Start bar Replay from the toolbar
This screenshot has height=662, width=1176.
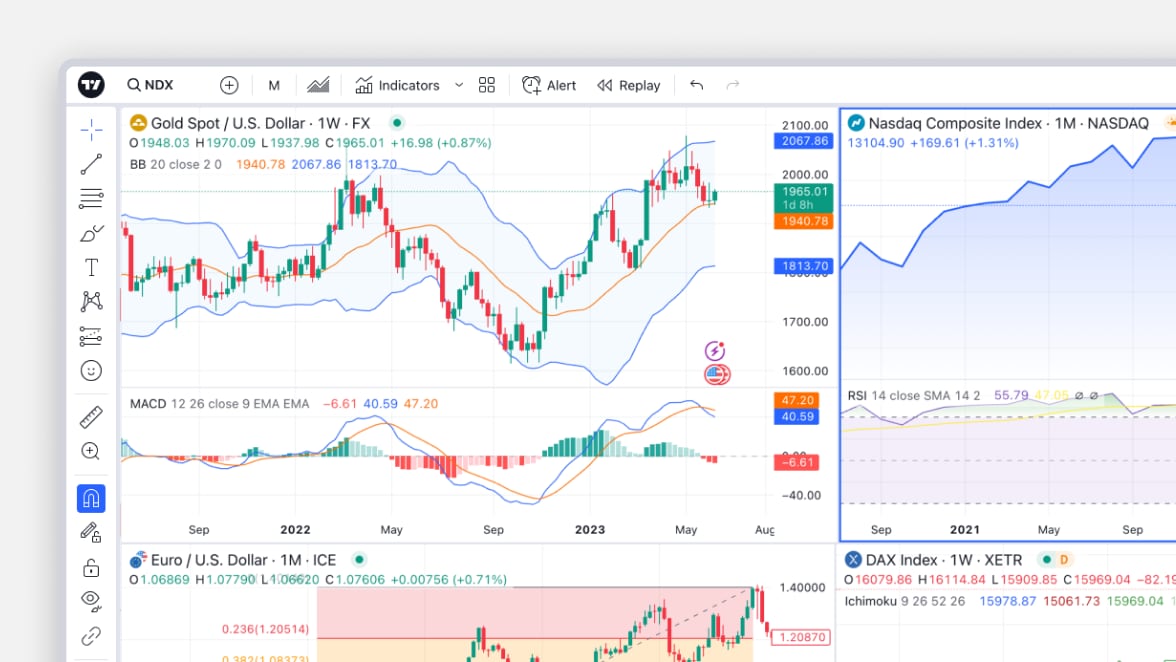(628, 85)
